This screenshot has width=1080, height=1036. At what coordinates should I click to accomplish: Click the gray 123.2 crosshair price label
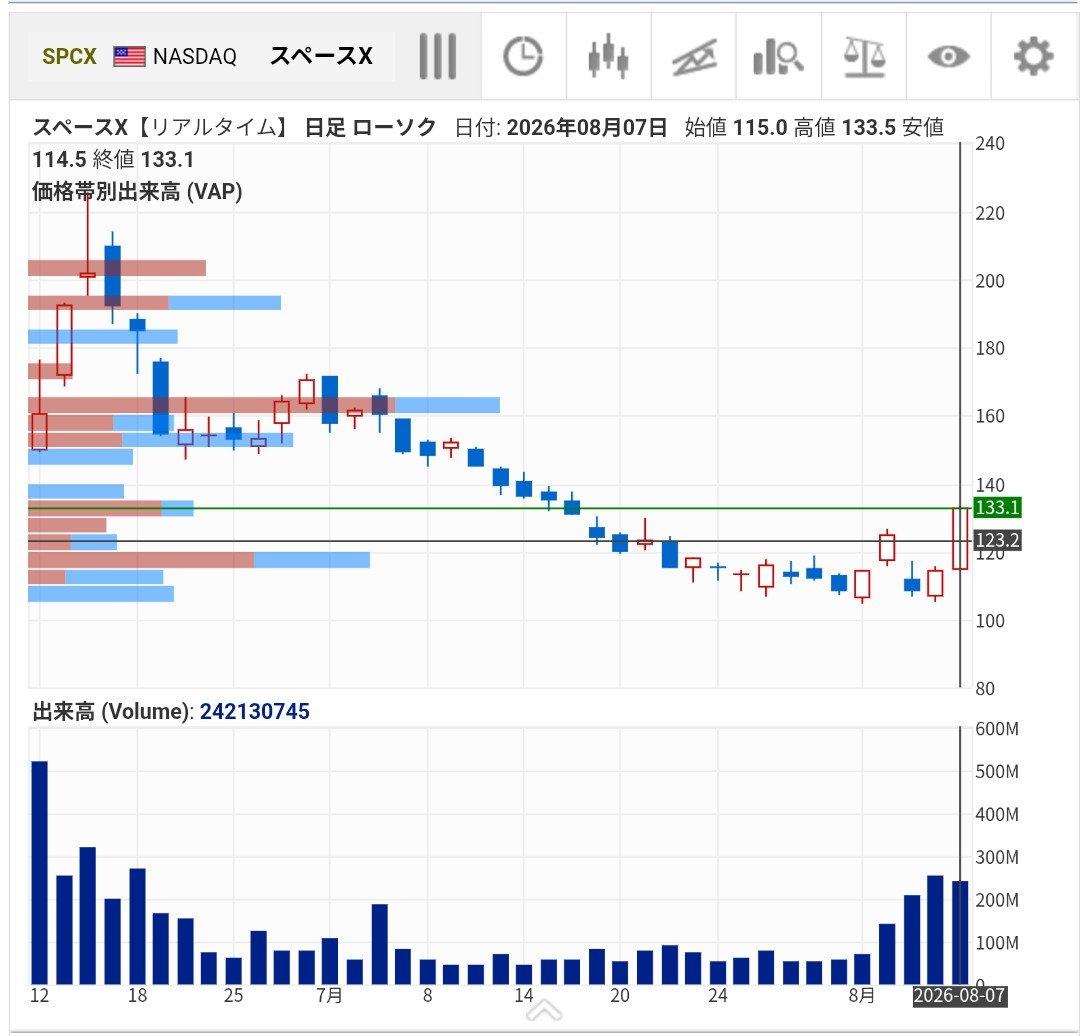[997, 540]
